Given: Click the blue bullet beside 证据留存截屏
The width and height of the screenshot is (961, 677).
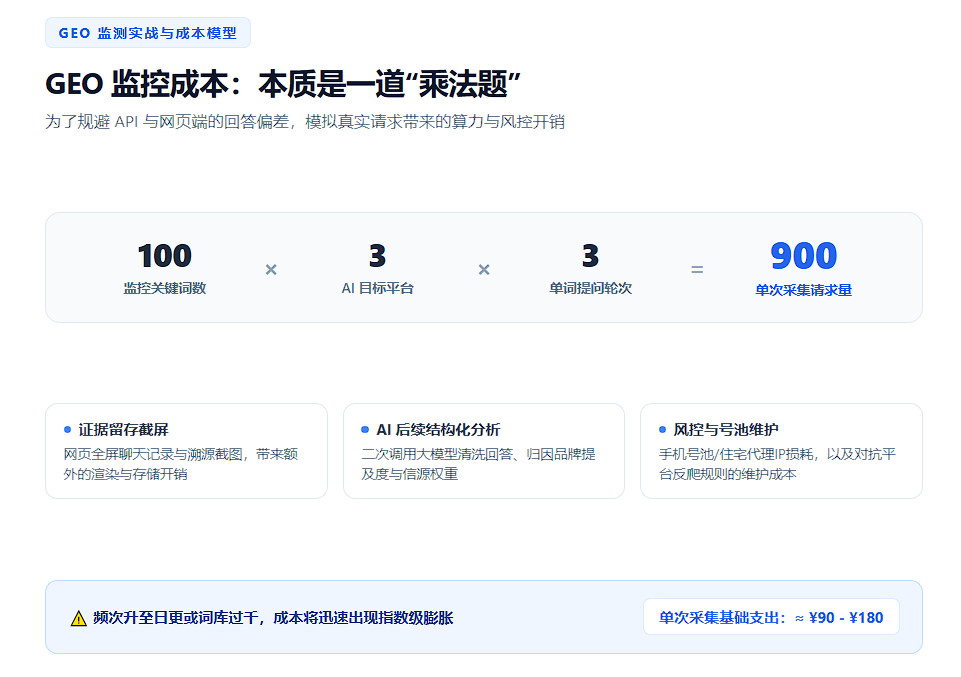Looking at the screenshot, I should [x=67, y=429].
